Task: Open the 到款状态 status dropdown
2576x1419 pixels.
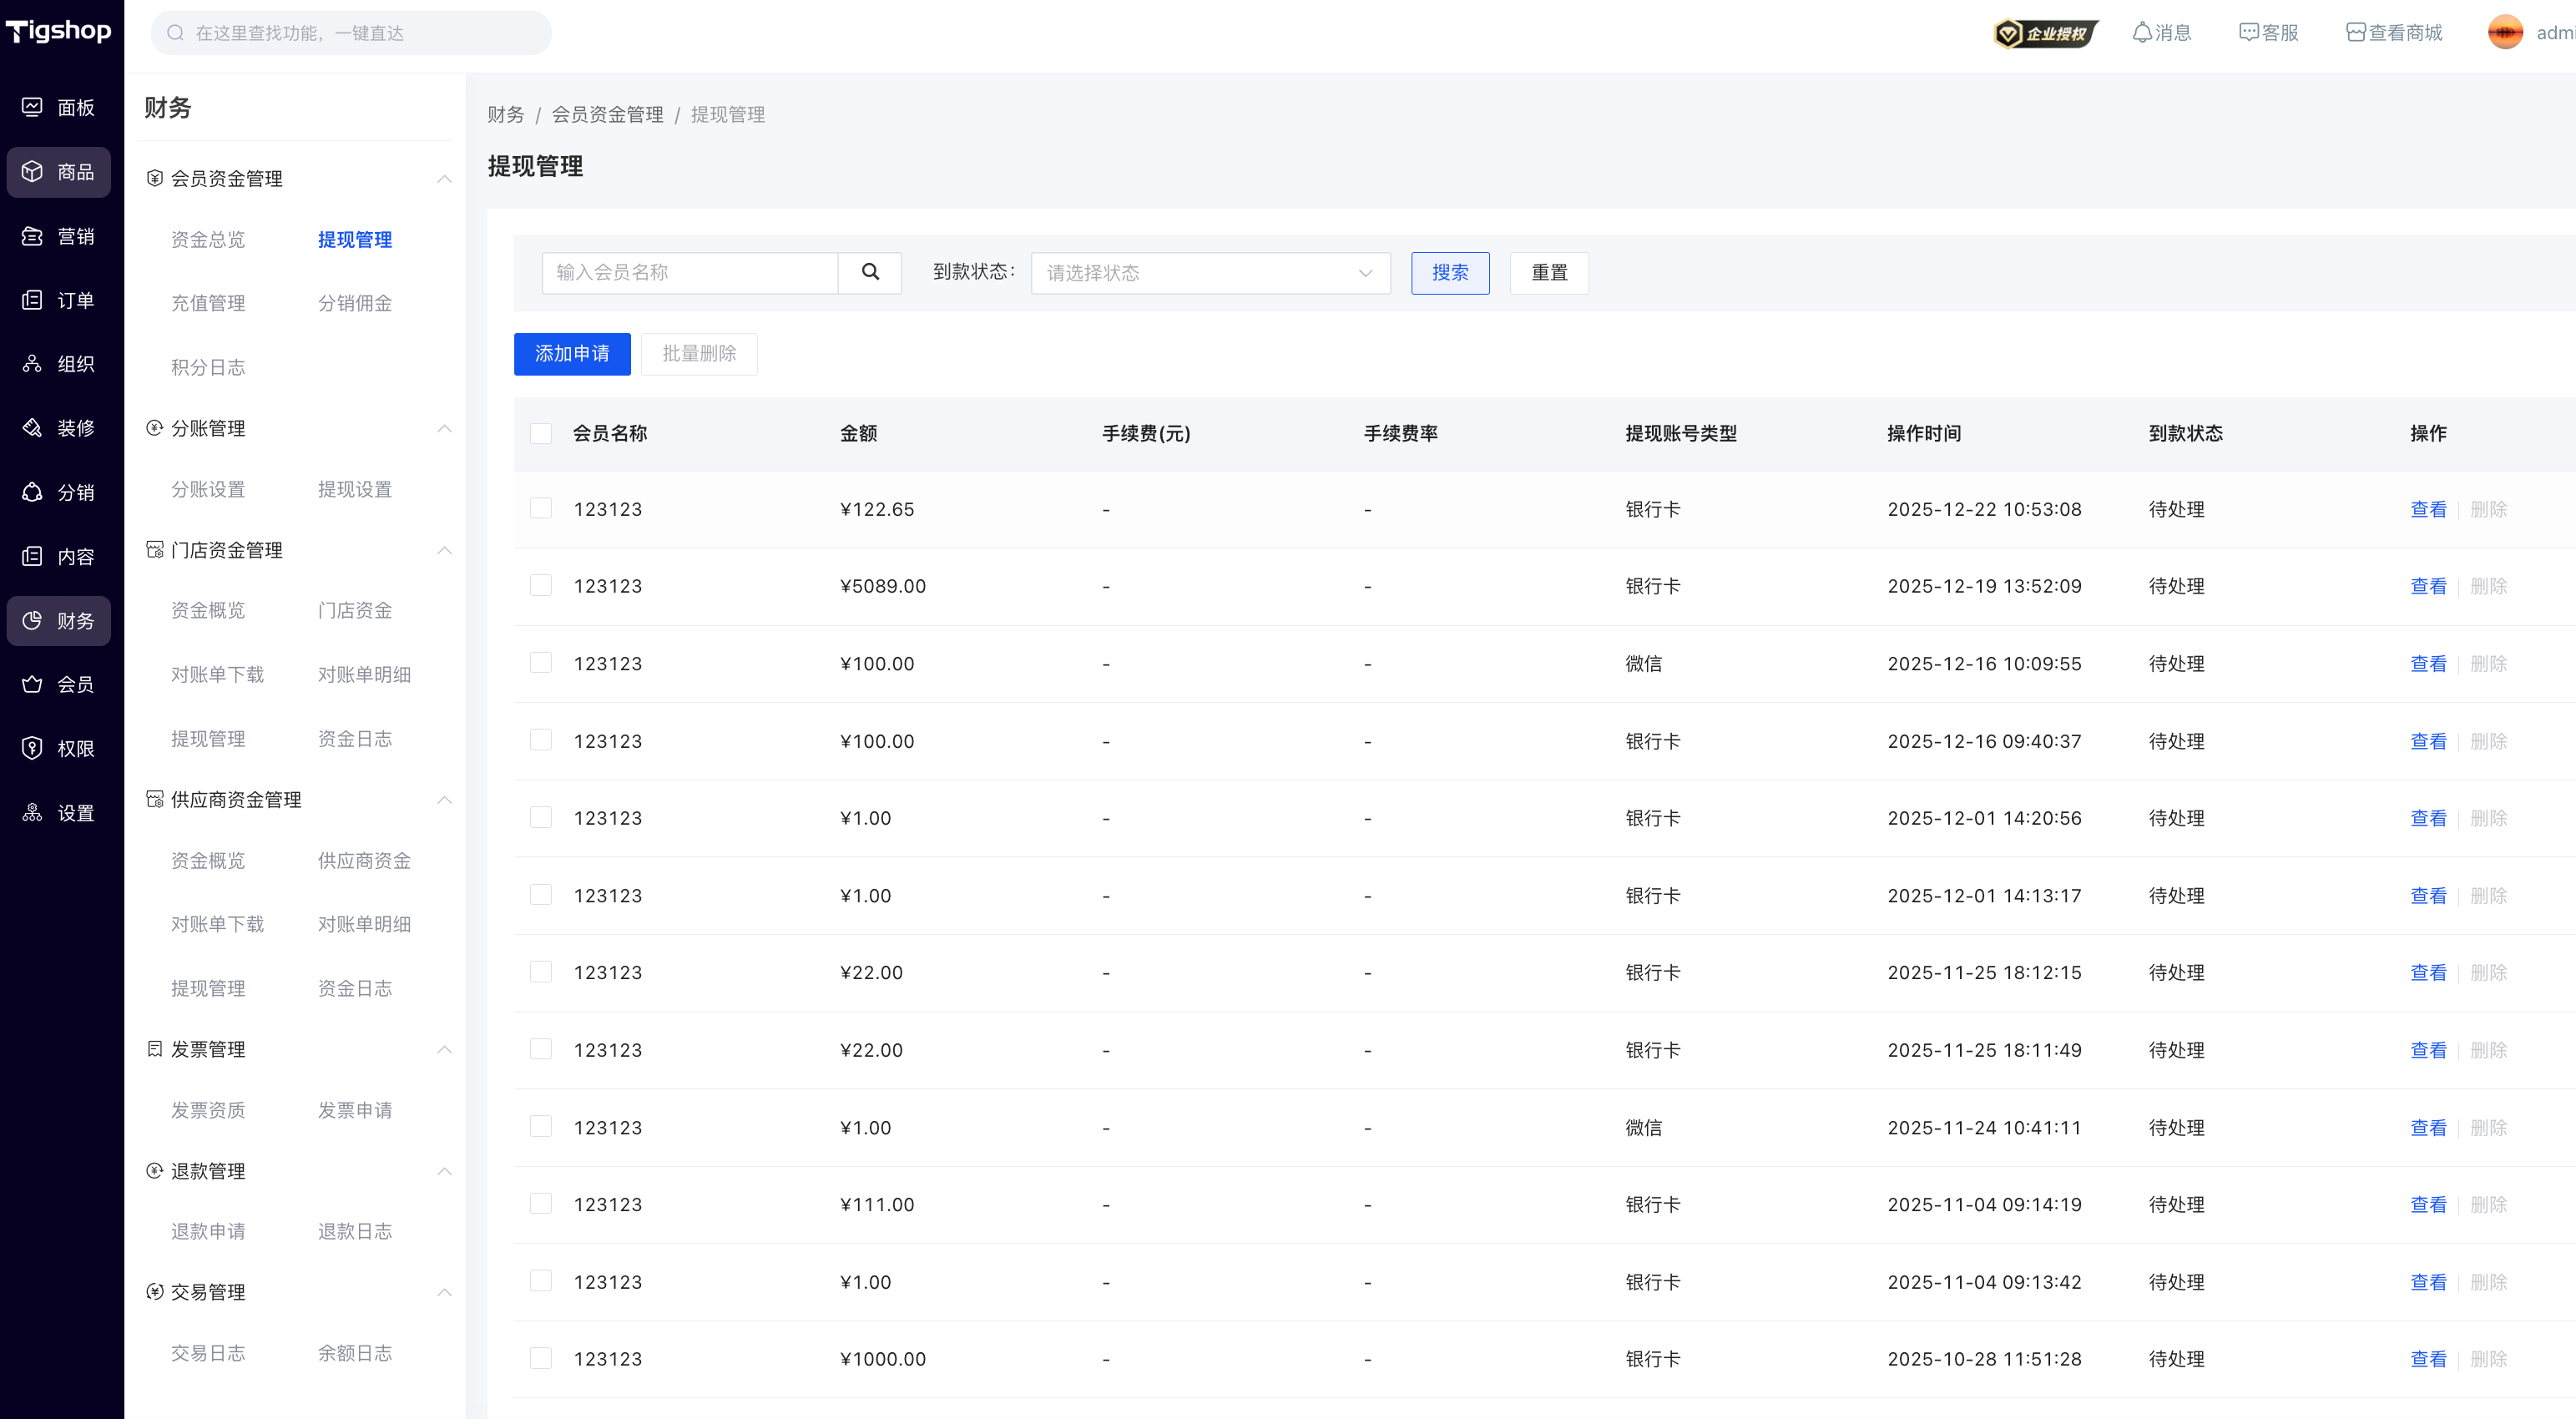Action: click(x=1210, y=273)
